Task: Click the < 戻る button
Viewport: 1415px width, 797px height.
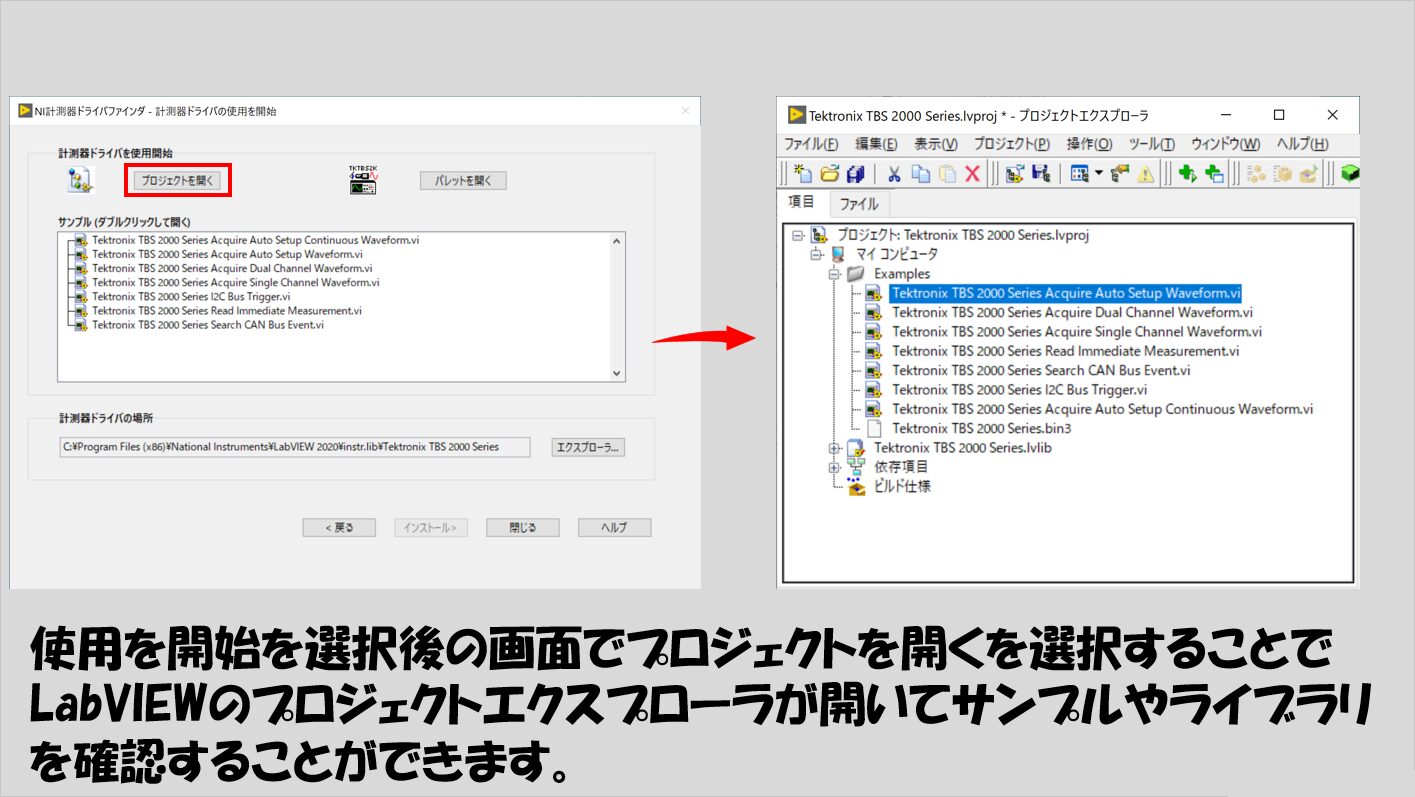Action: 339,528
